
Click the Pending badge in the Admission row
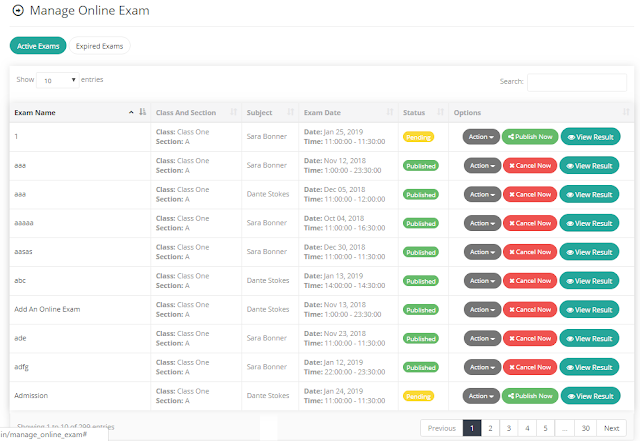(418, 396)
